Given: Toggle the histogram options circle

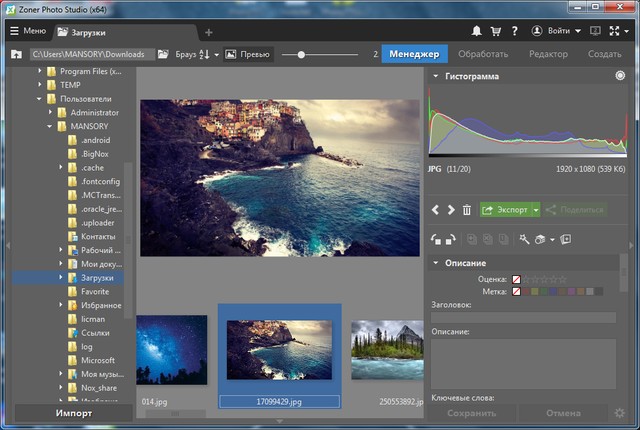Looking at the screenshot, I should [620, 76].
